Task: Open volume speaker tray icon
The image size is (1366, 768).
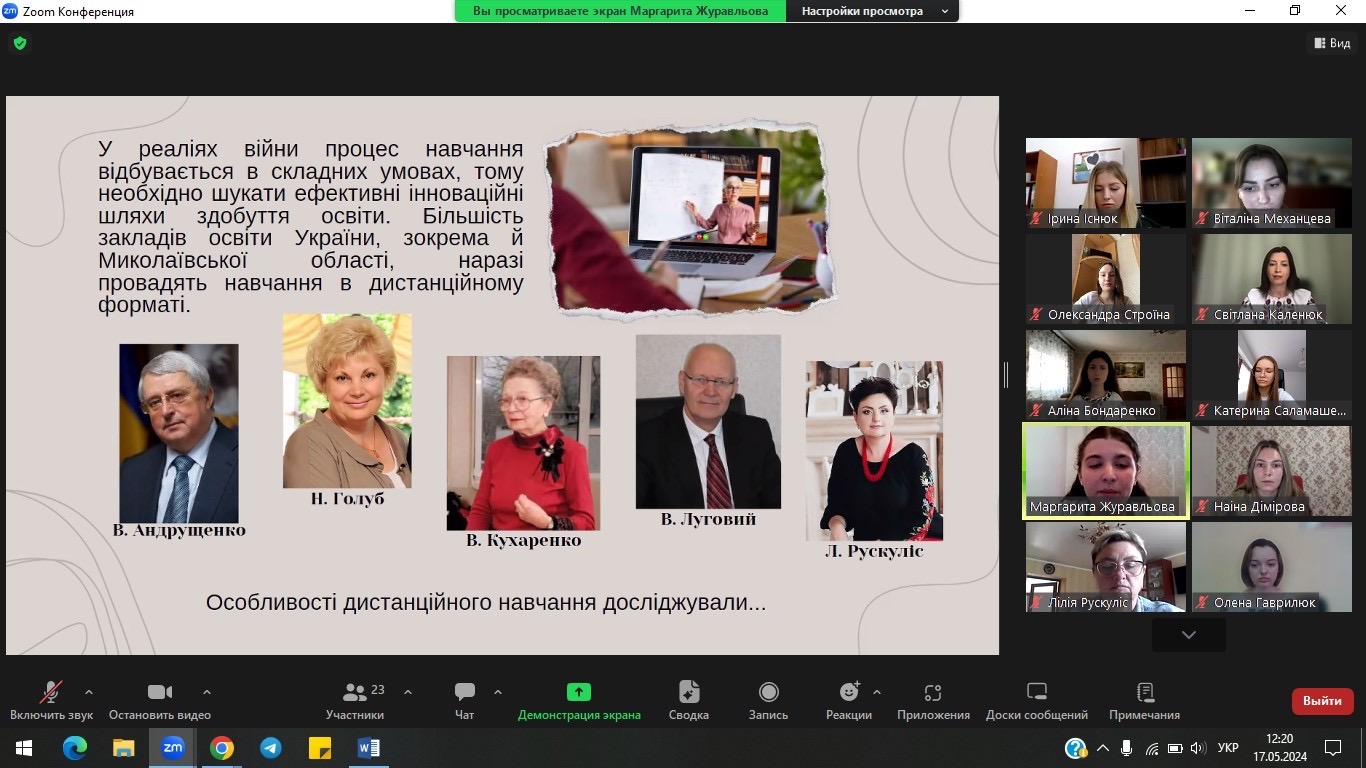Action: point(1198,748)
